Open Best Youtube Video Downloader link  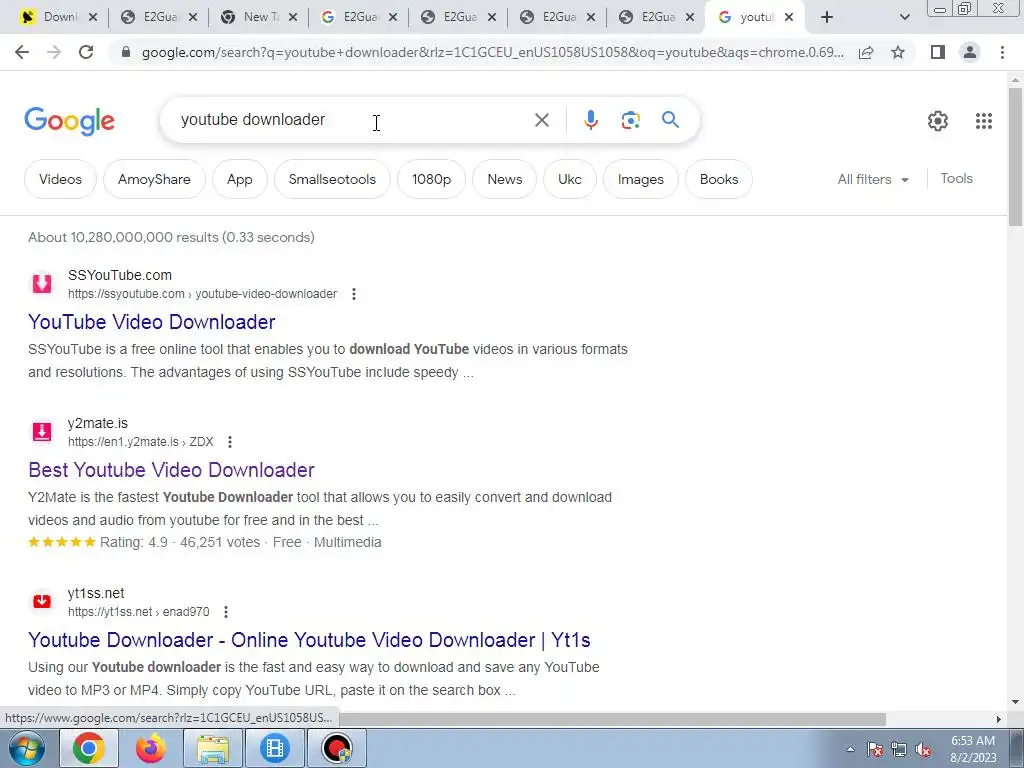(171, 470)
